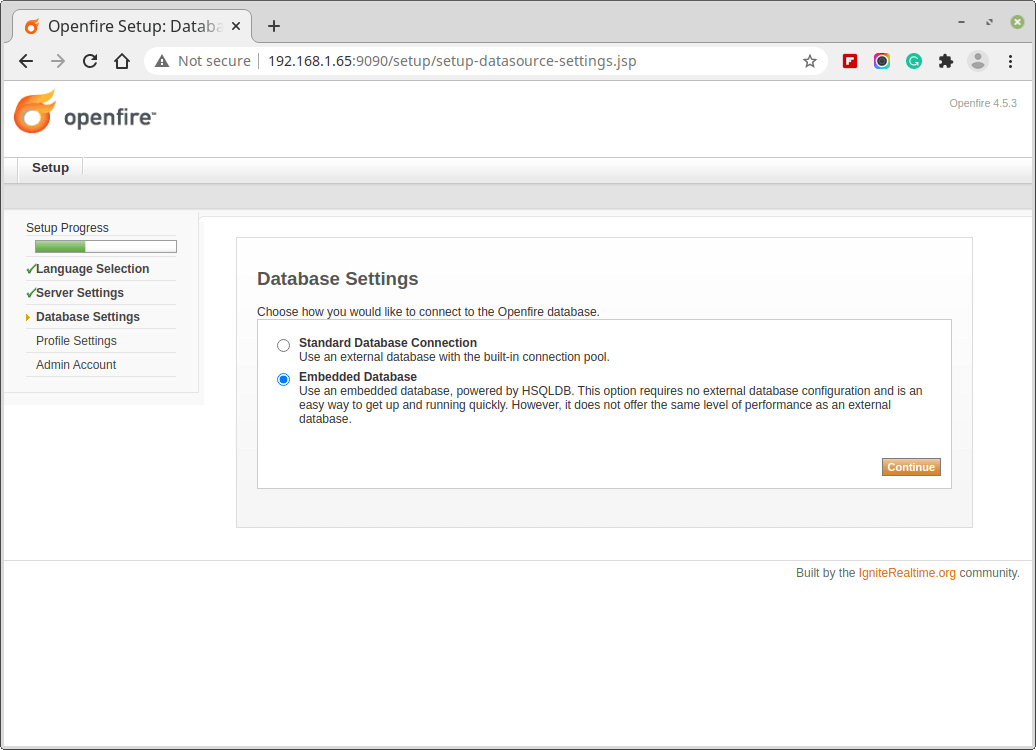This screenshot has height=750, width=1036.
Task: Open a new browser tab
Action: (273, 26)
